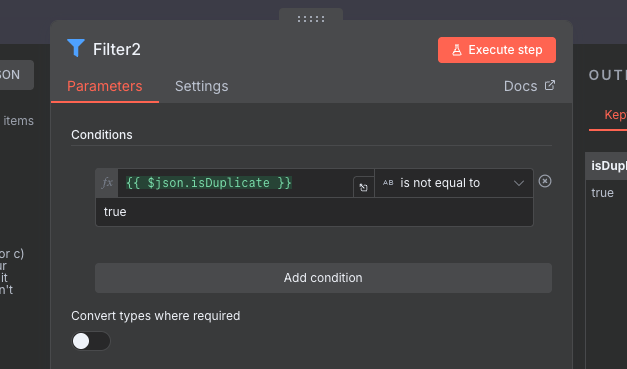Click the Filter2 funnel node icon
Image resolution: width=627 pixels, height=369 pixels.
coord(76,48)
